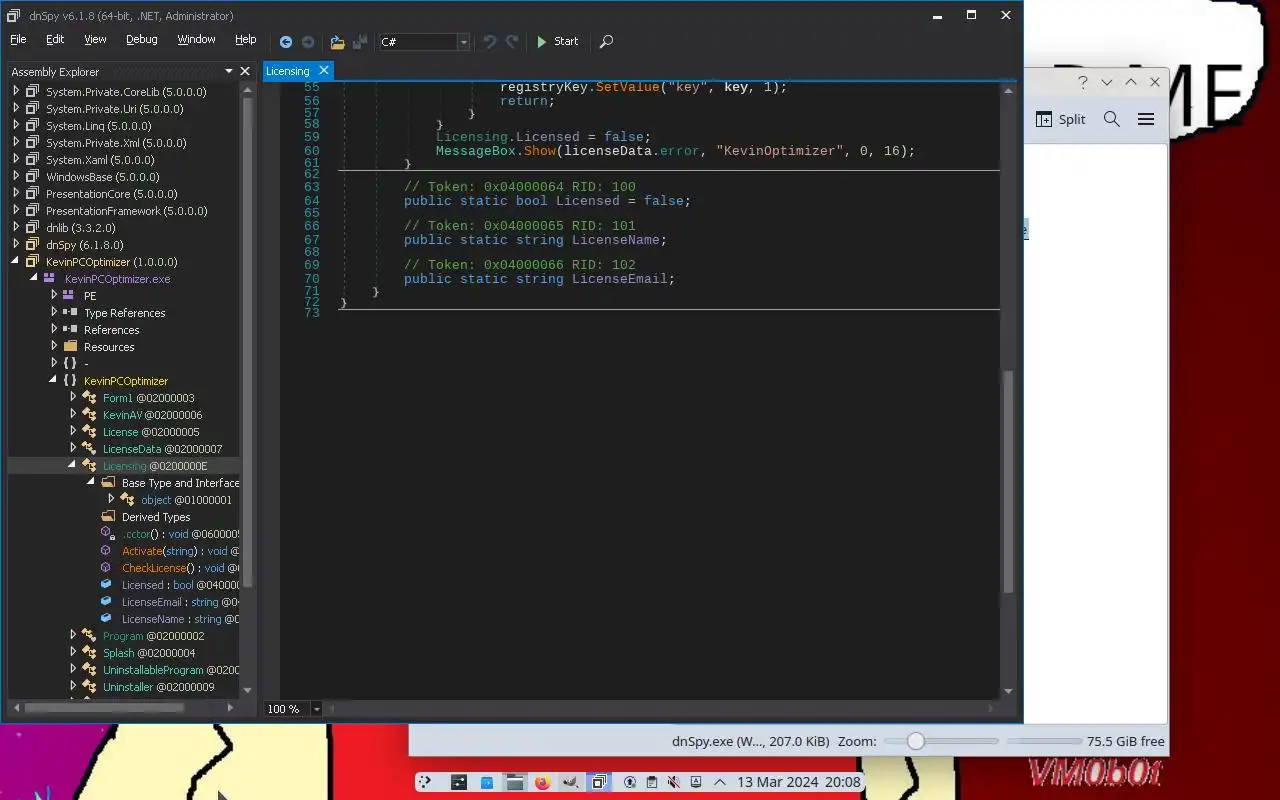Click Split button in background window

1060,119
